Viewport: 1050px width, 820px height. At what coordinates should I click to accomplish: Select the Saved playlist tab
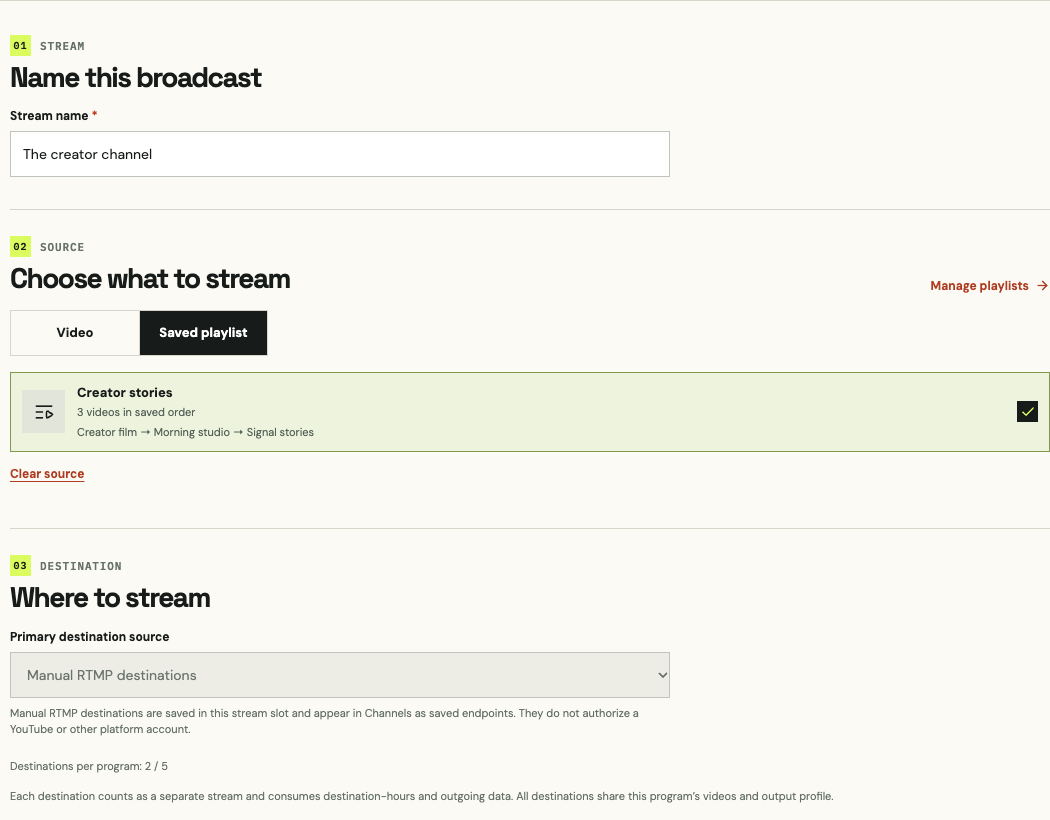tap(204, 333)
